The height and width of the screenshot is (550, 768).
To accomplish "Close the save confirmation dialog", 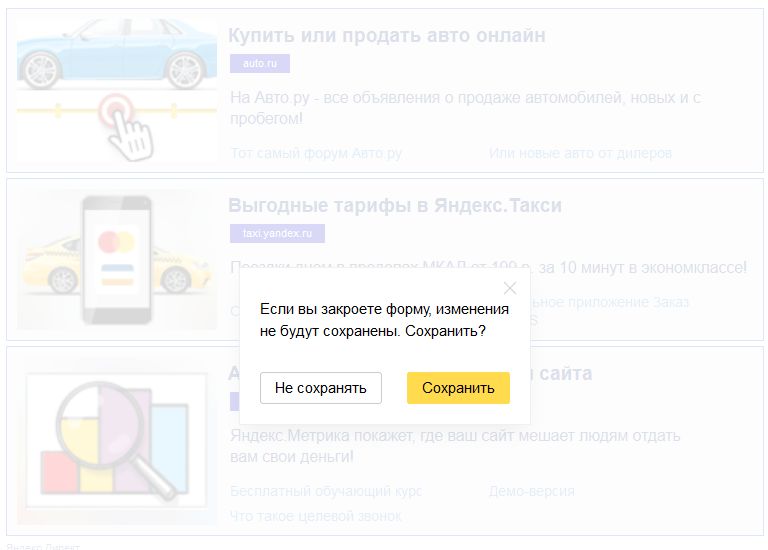I will tap(510, 288).
